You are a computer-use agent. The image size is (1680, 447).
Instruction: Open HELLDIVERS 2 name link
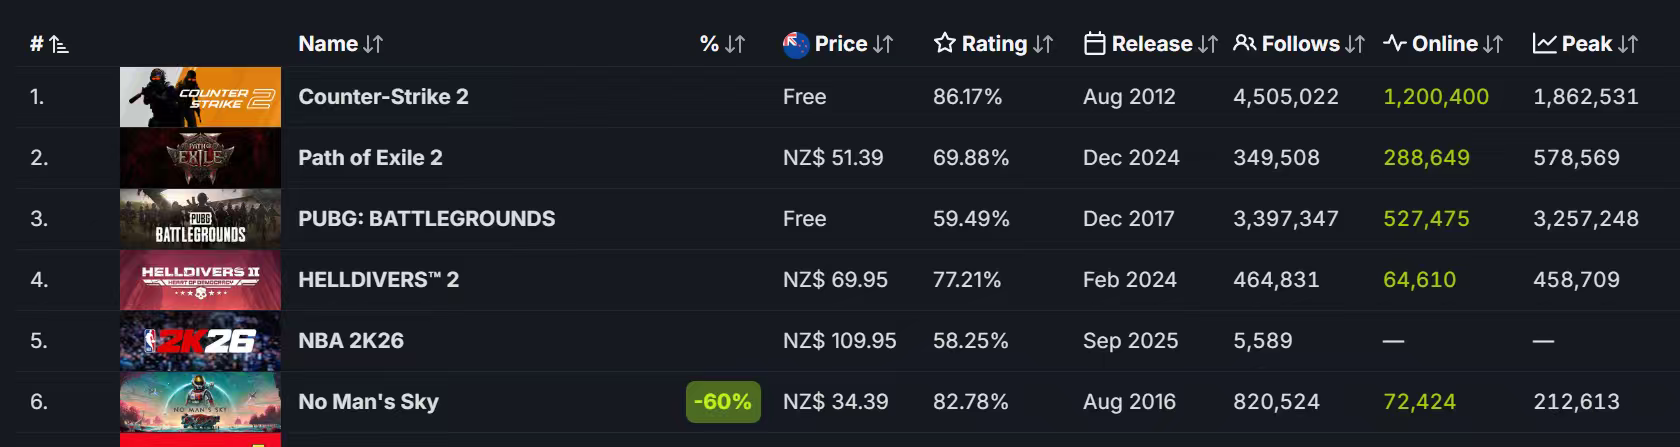tap(378, 280)
